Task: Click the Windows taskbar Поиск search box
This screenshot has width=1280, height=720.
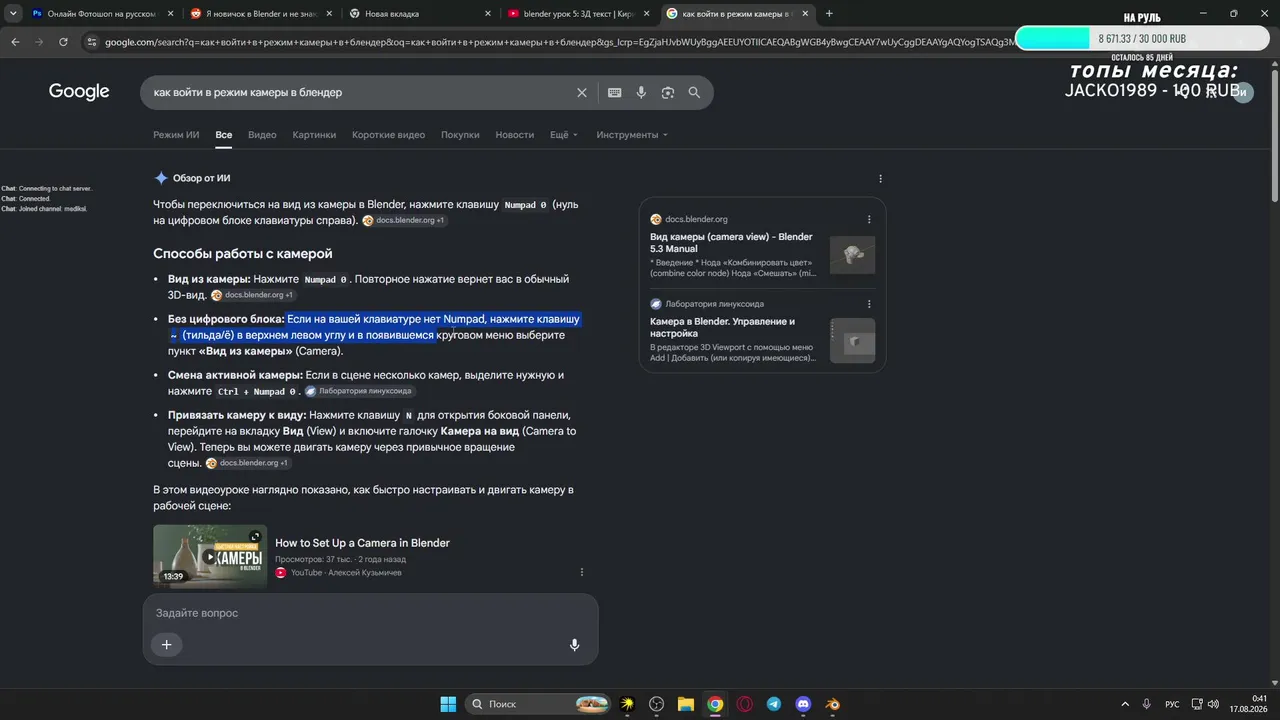Action: (x=540, y=704)
